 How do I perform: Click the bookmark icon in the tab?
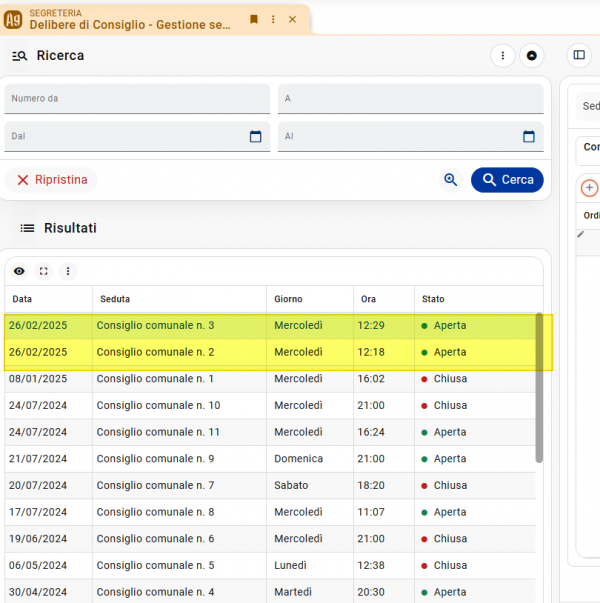[254, 19]
